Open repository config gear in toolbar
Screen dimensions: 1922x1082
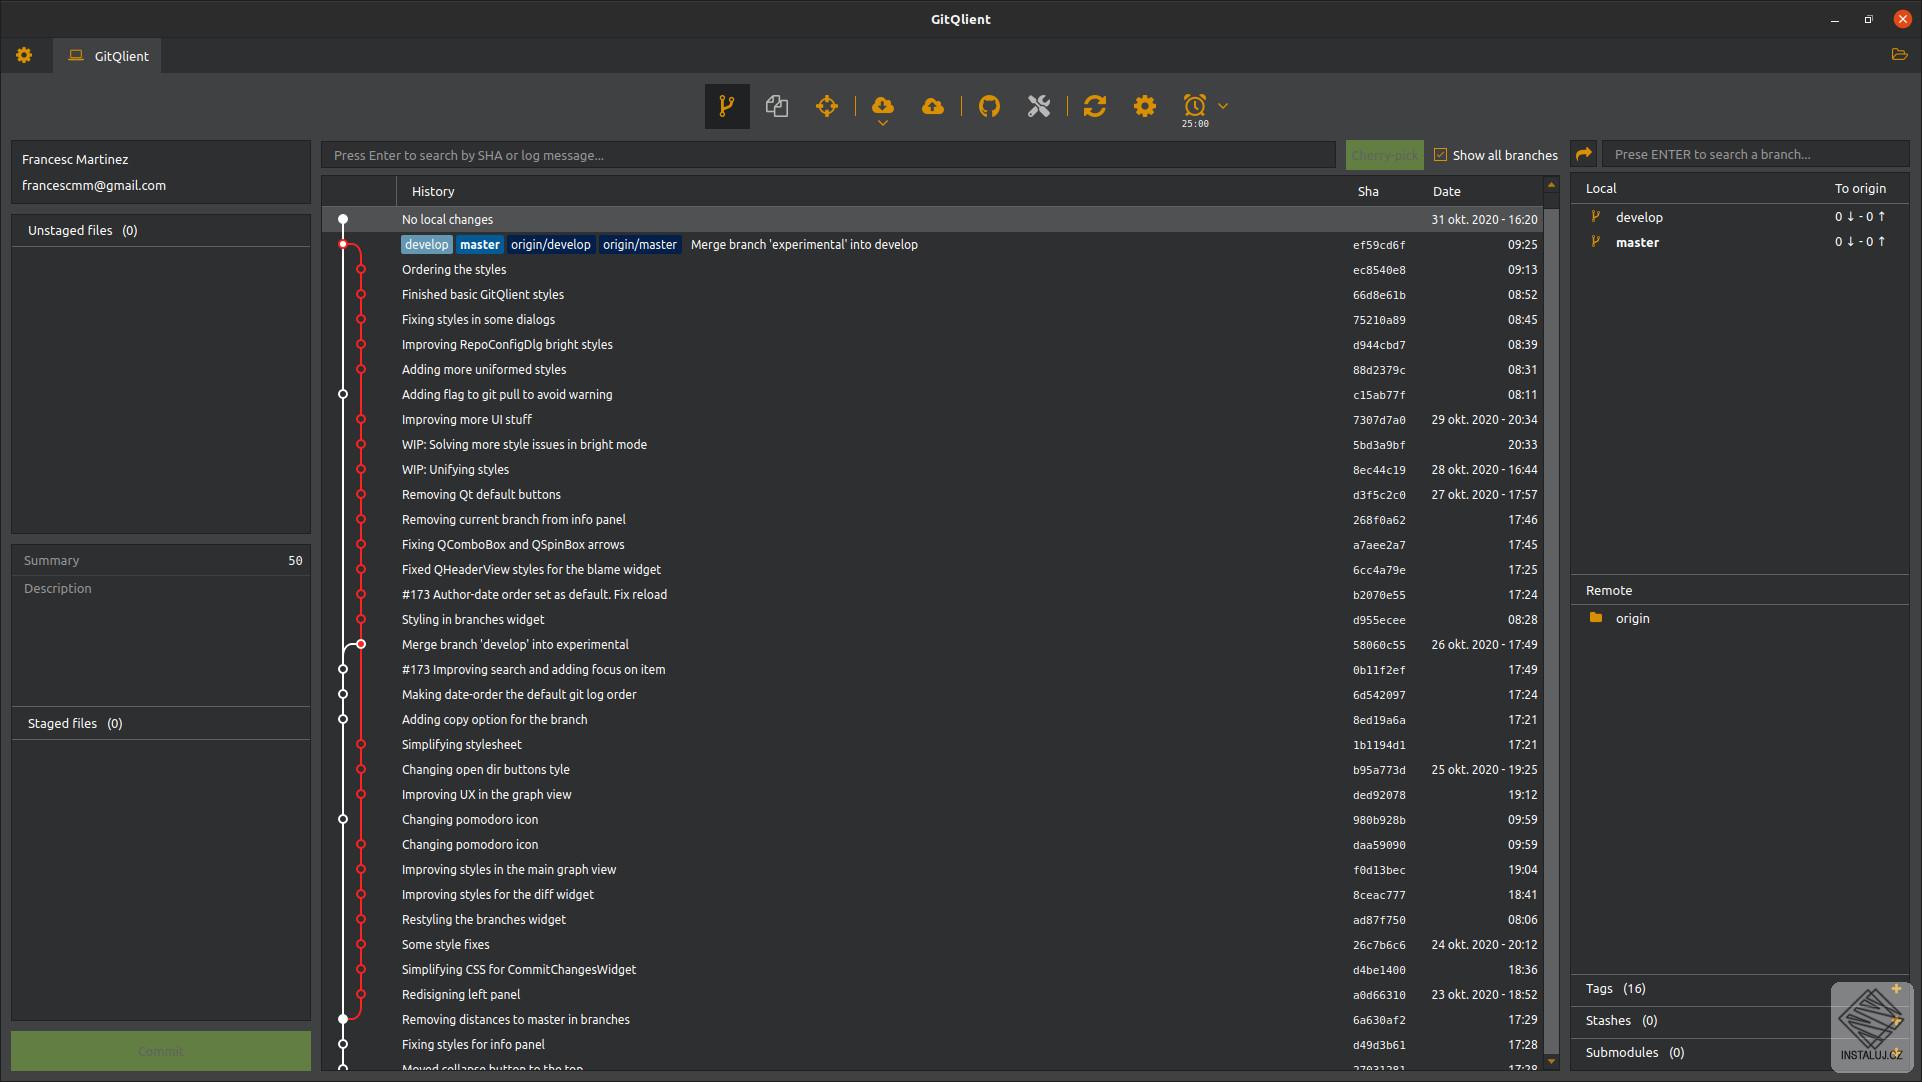pos(1145,106)
